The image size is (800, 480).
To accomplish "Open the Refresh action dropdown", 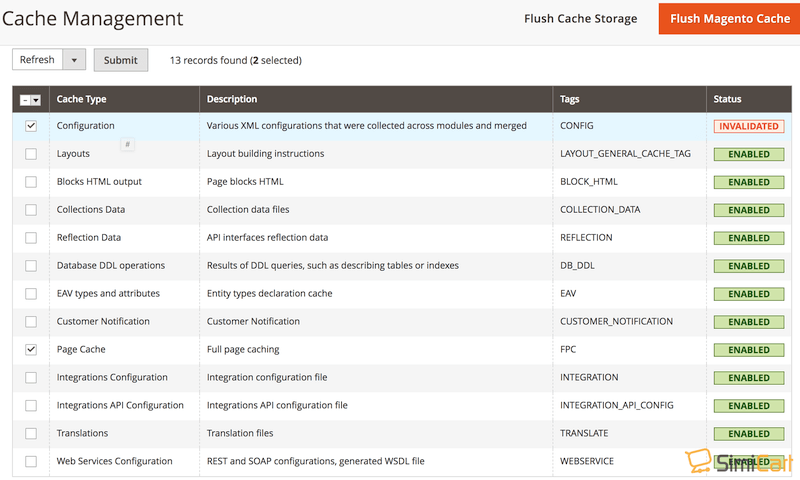I will 75,60.
